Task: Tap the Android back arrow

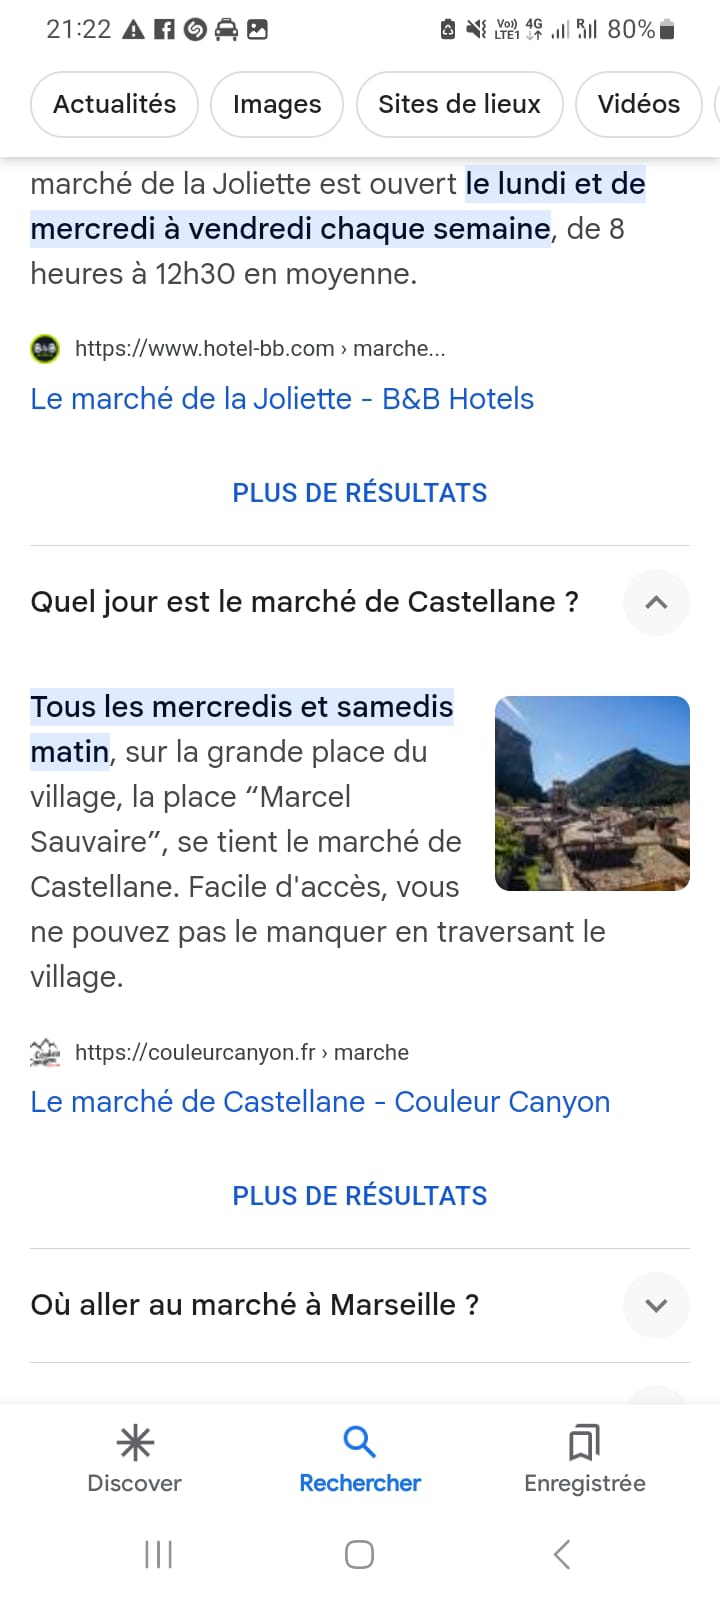Action: [x=562, y=1554]
